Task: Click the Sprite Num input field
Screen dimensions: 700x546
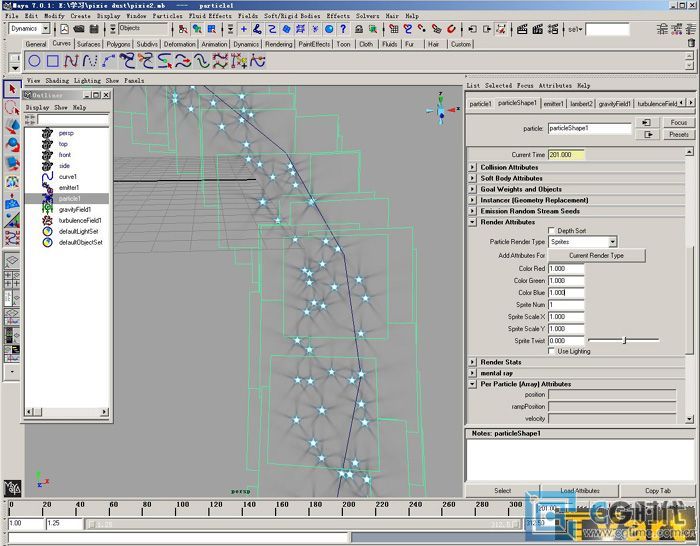Action: (566, 305)
